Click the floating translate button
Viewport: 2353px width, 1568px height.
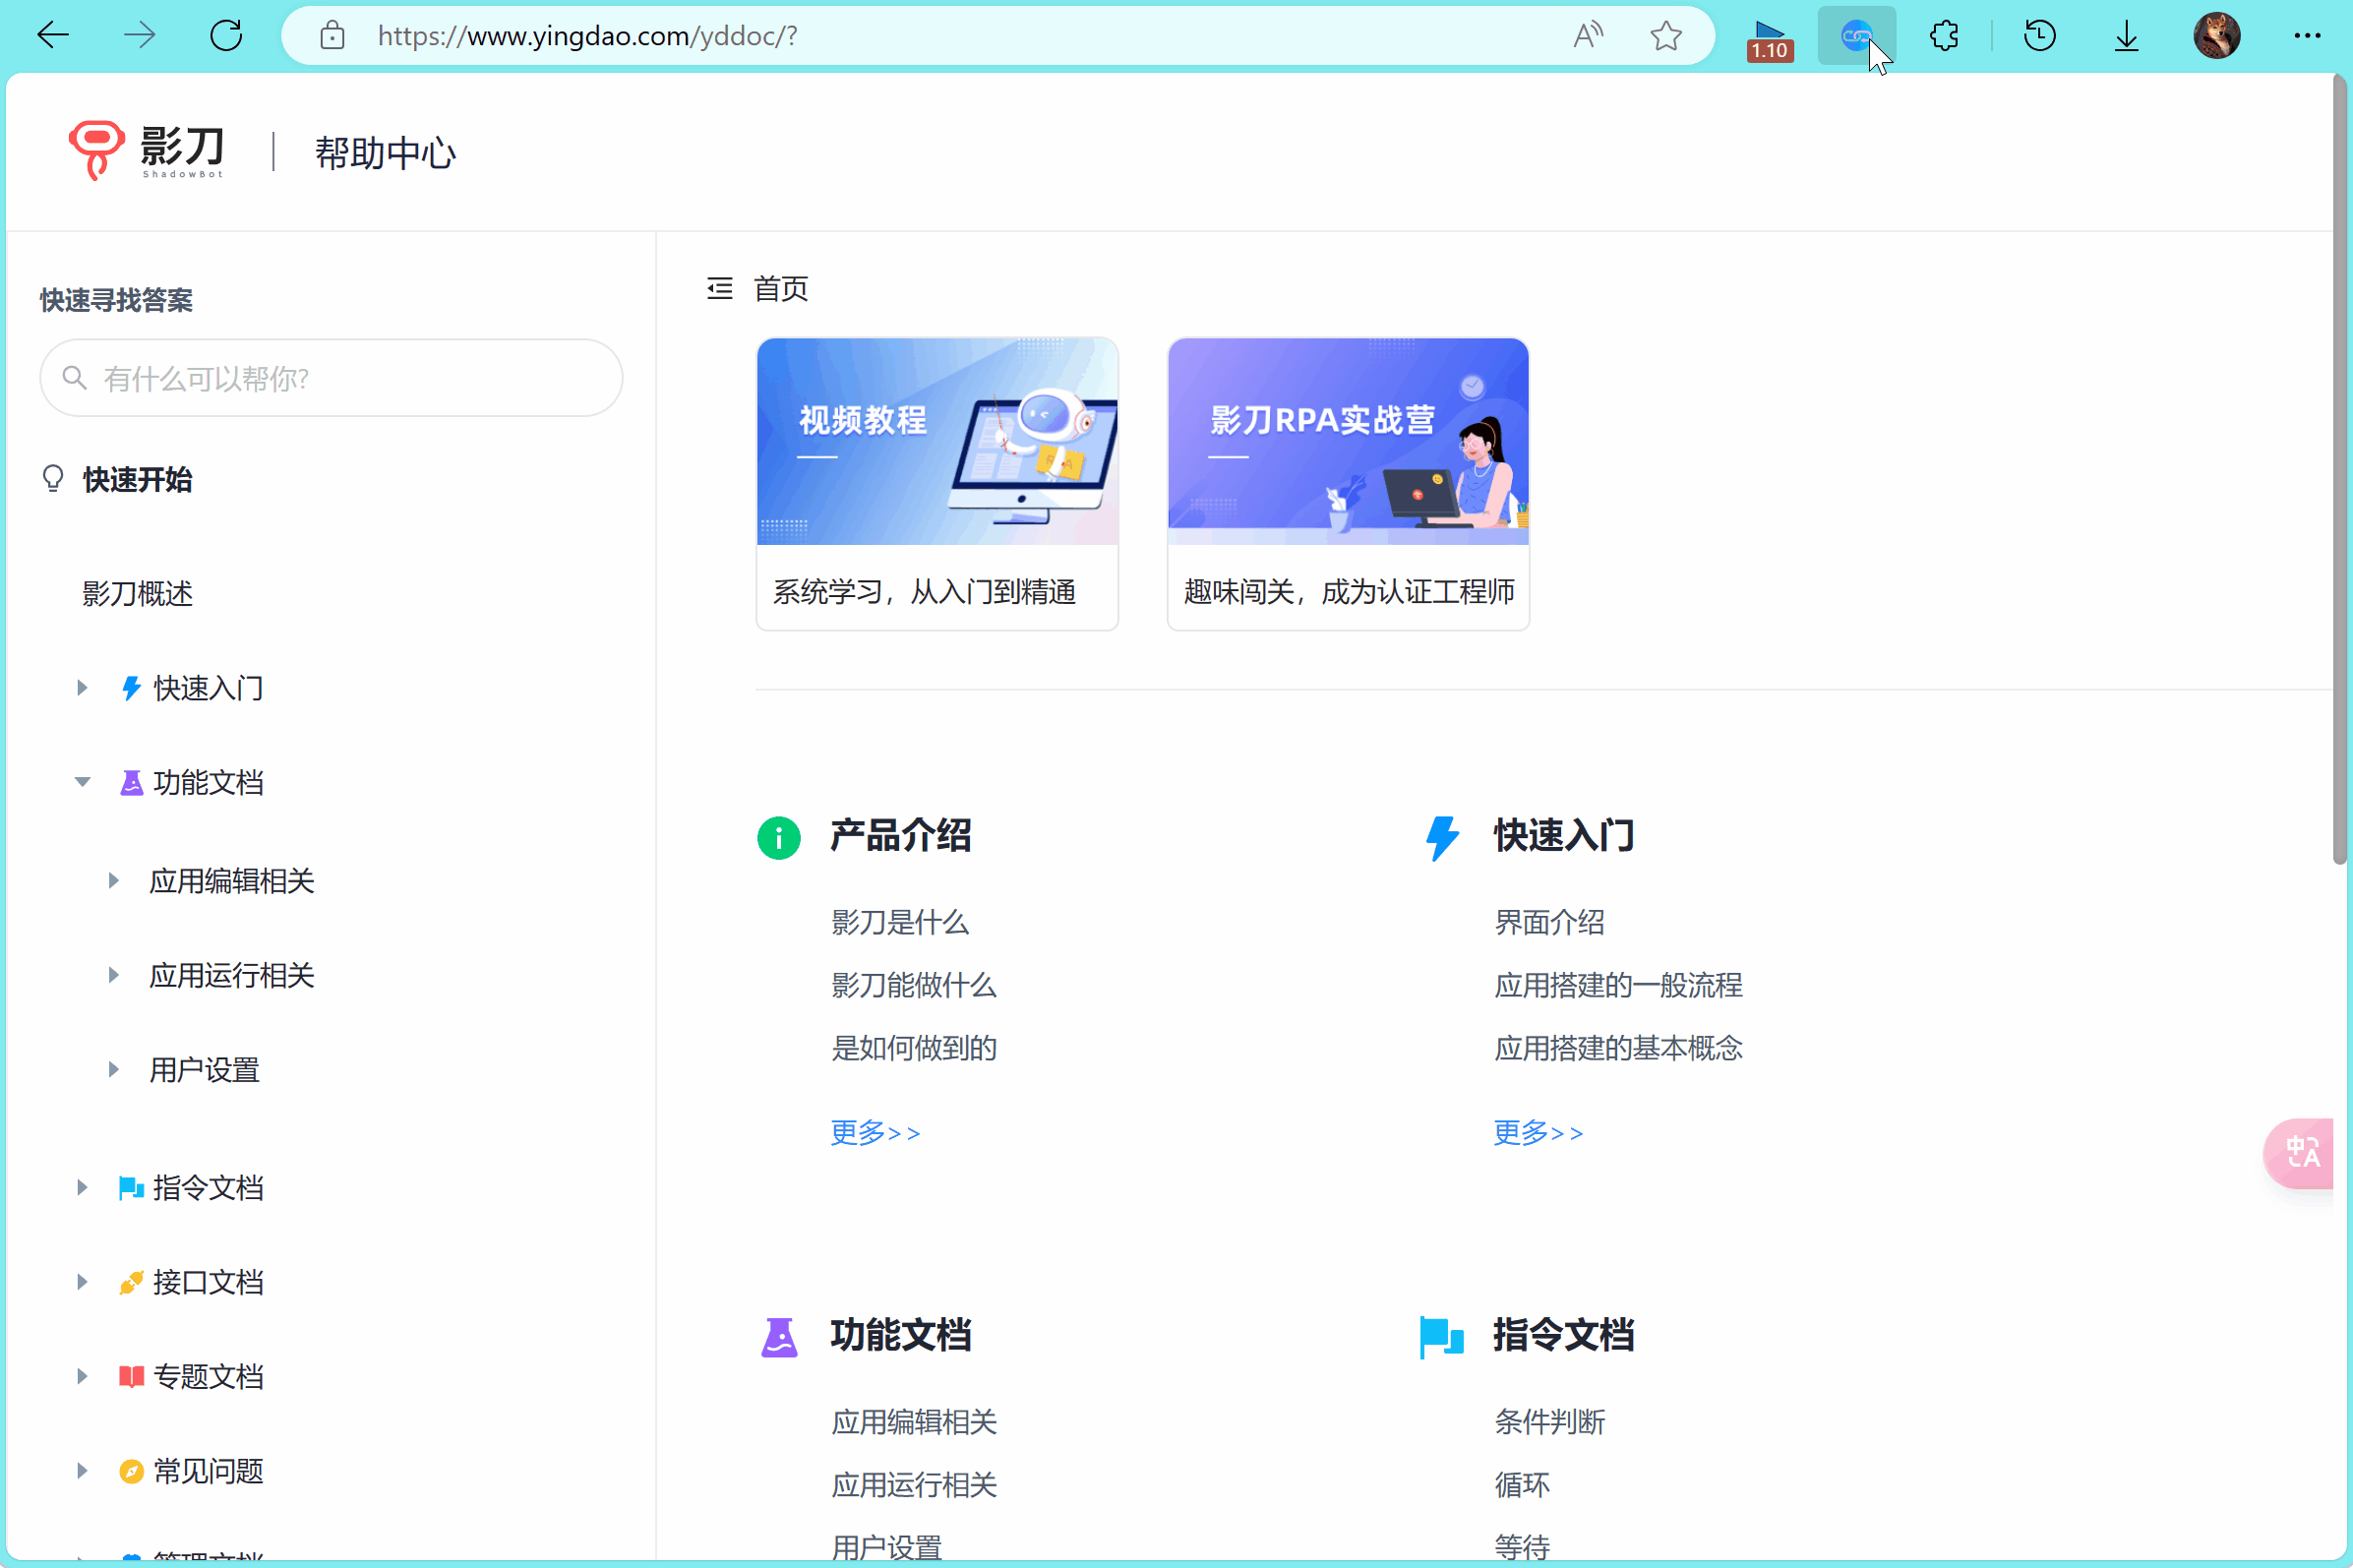click(x=2302, y=1153)
